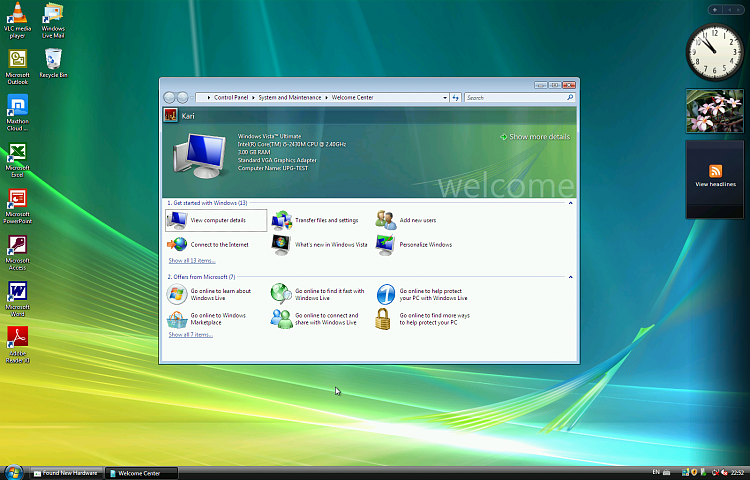Select the Maxthon Cloud desktop shortcut
Image resolution: width=750 pixels, height=480 pixels.
coord(18,113)
